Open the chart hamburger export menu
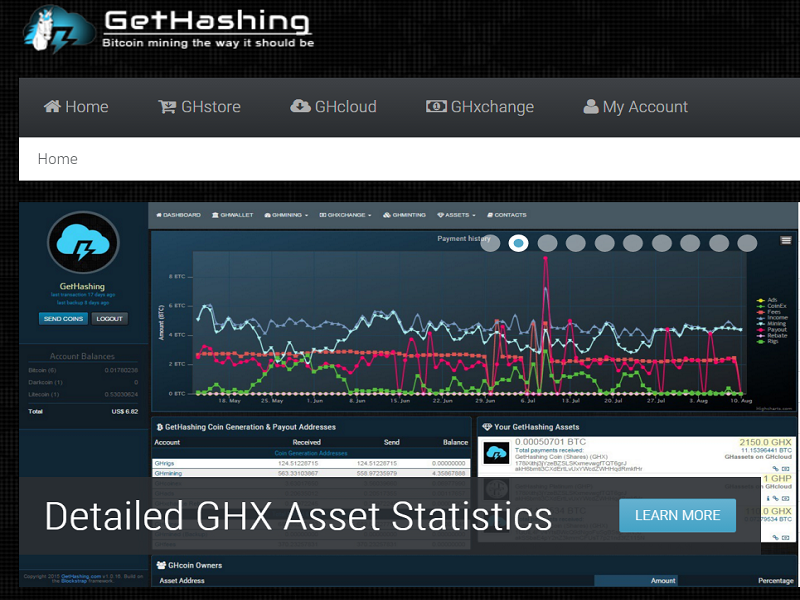800x600 pixels. (x=786, y=241)
